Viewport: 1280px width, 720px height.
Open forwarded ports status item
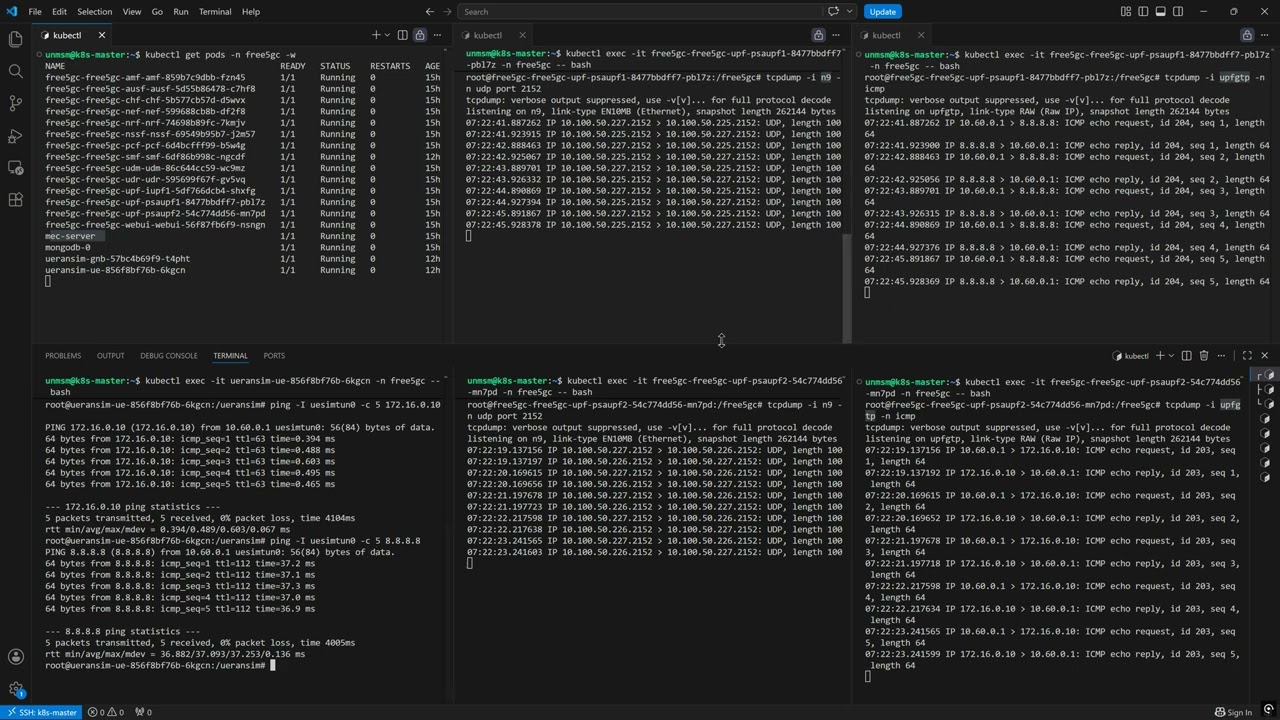142,712
